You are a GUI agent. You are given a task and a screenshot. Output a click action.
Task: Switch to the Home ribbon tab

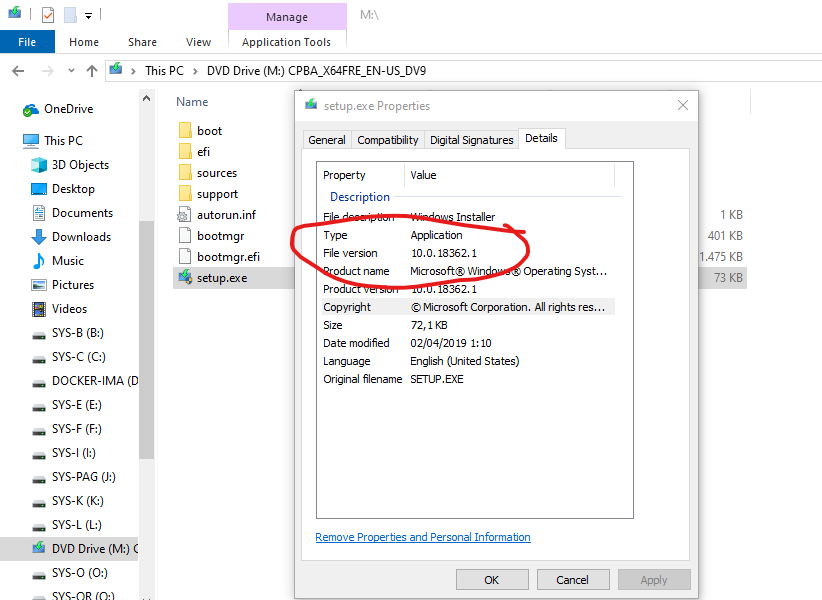pos(84,42)
